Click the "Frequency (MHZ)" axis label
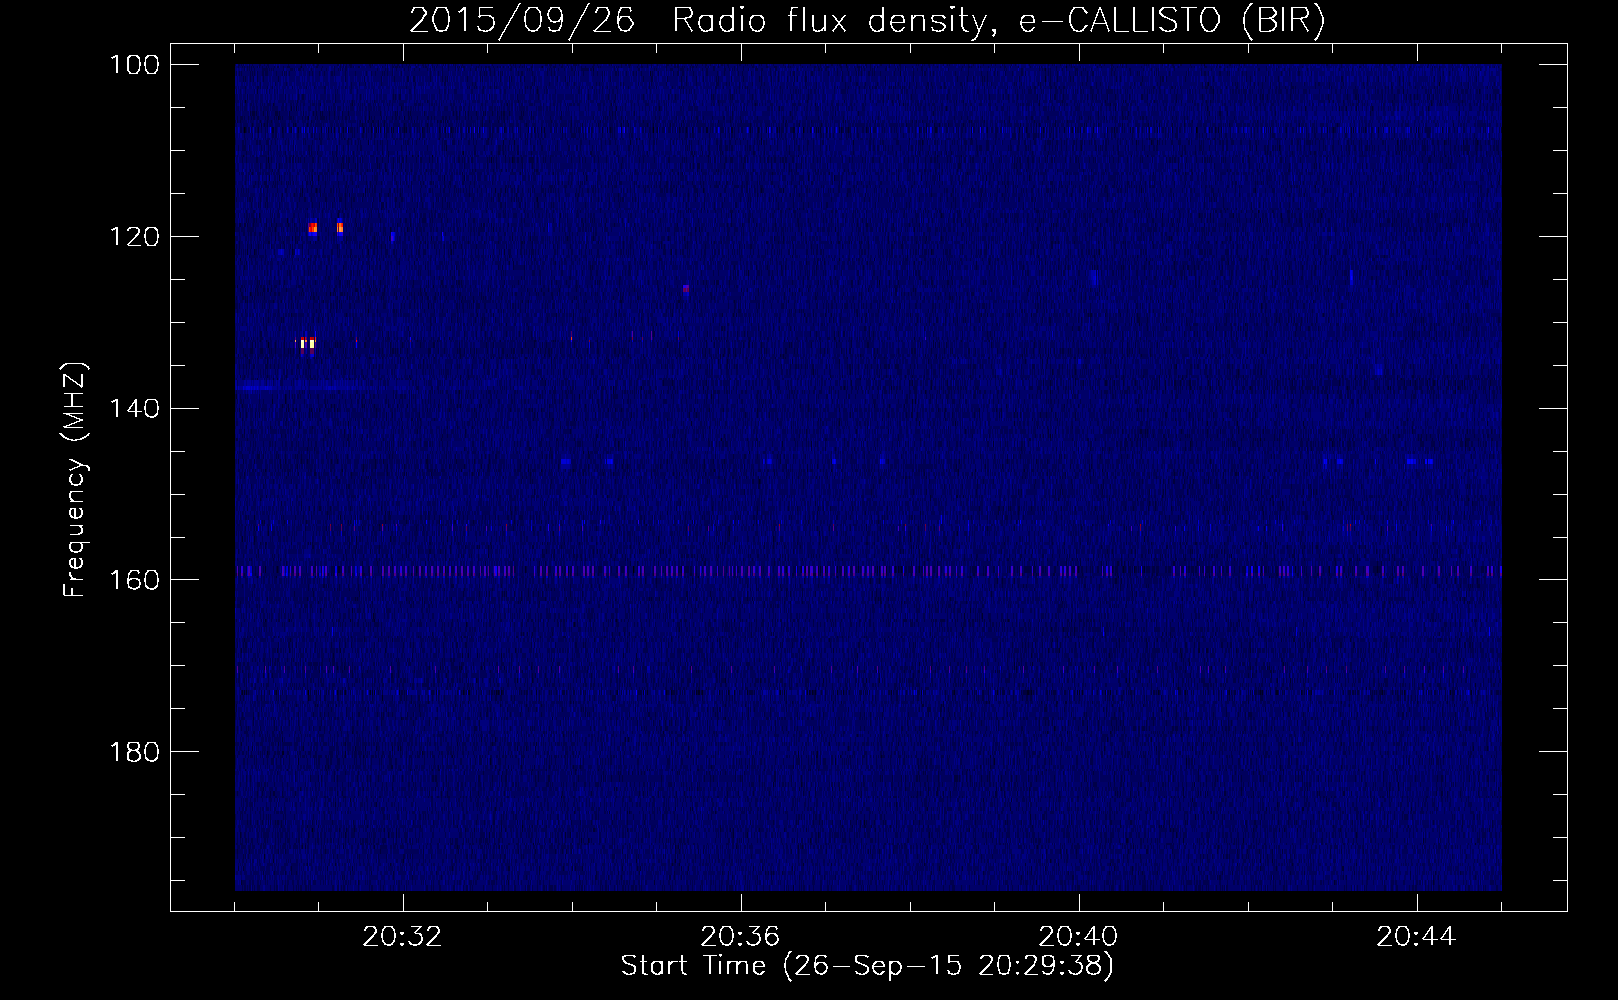The height and width of the screenshot is (1000, 1618). coord(75,480)
